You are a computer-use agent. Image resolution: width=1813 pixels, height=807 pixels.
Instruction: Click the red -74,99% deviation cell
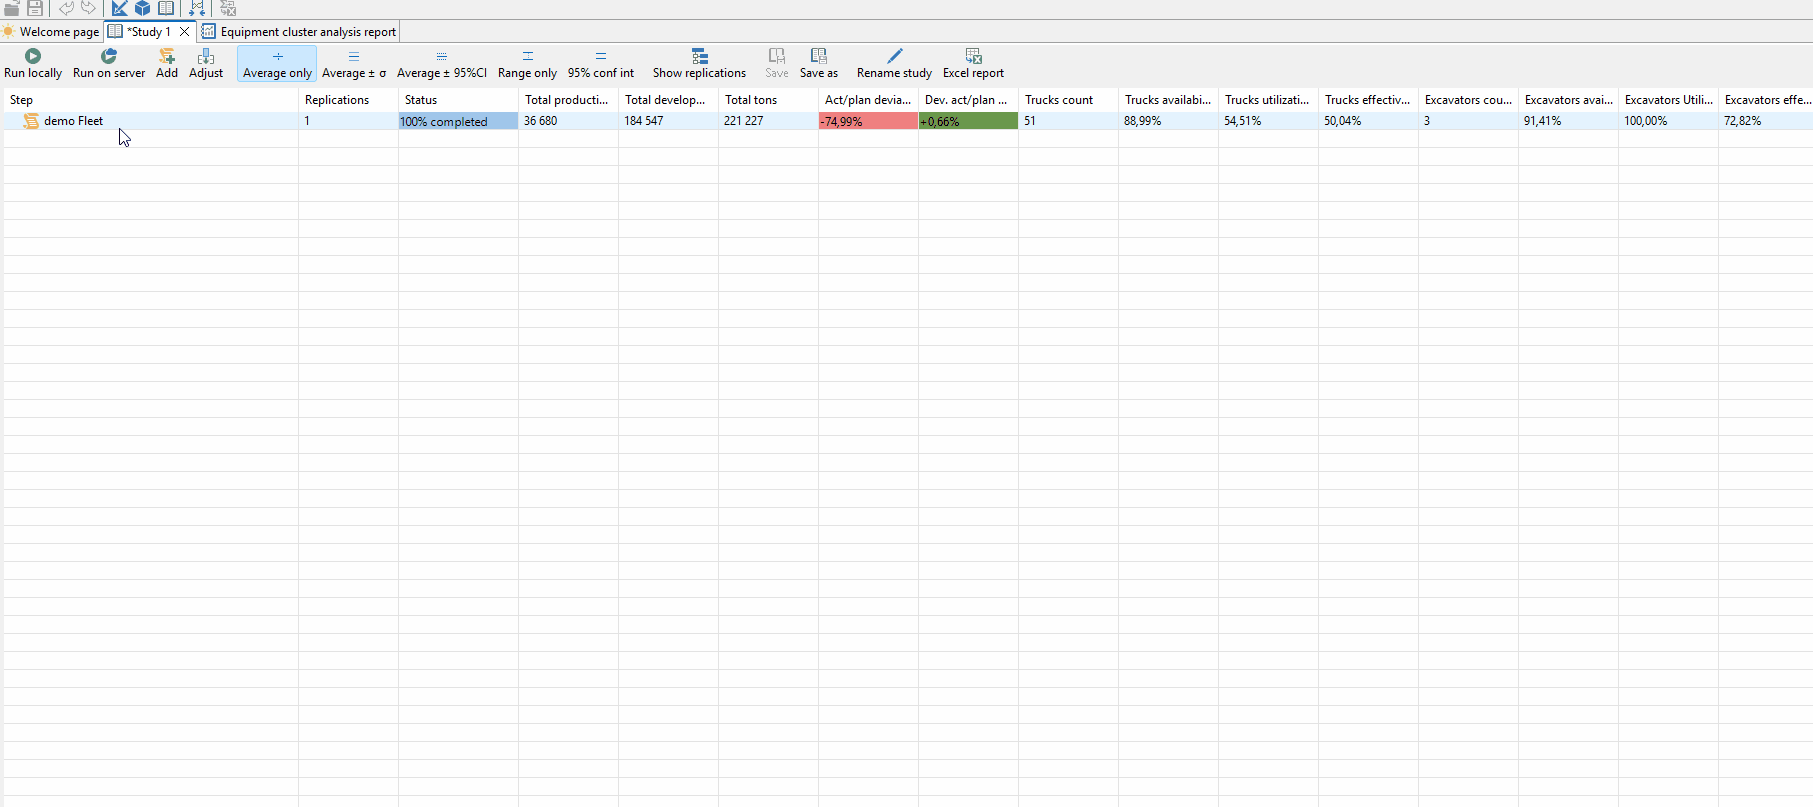[x=868, y=121]
